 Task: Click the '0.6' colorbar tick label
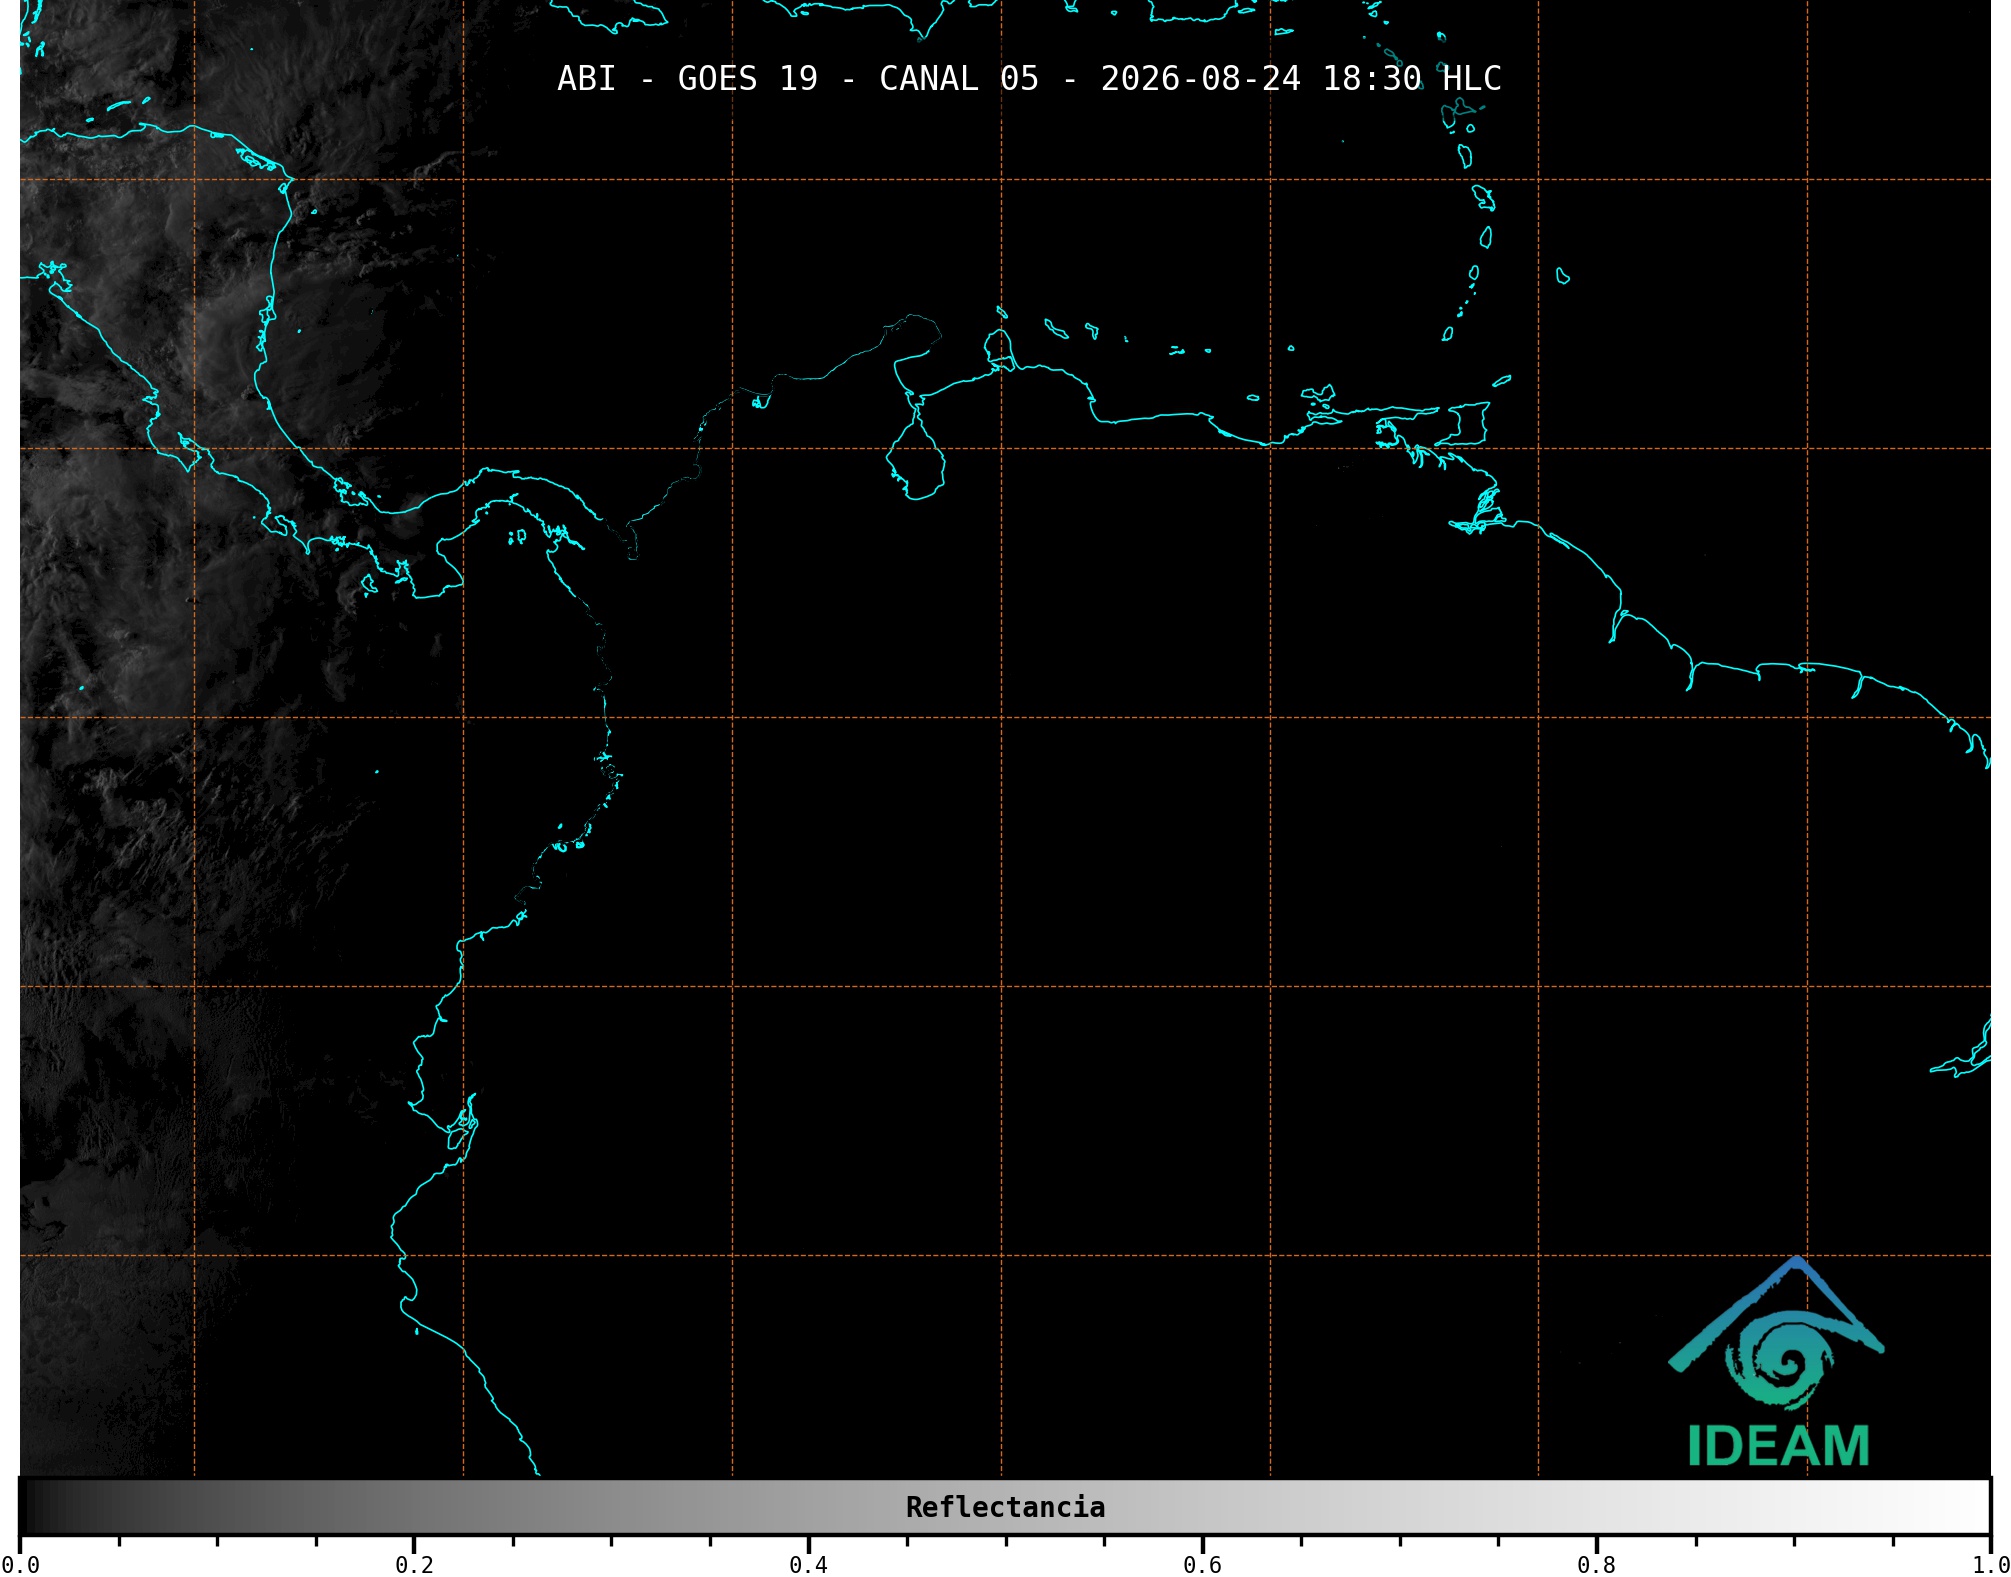pos(1202,1565)
